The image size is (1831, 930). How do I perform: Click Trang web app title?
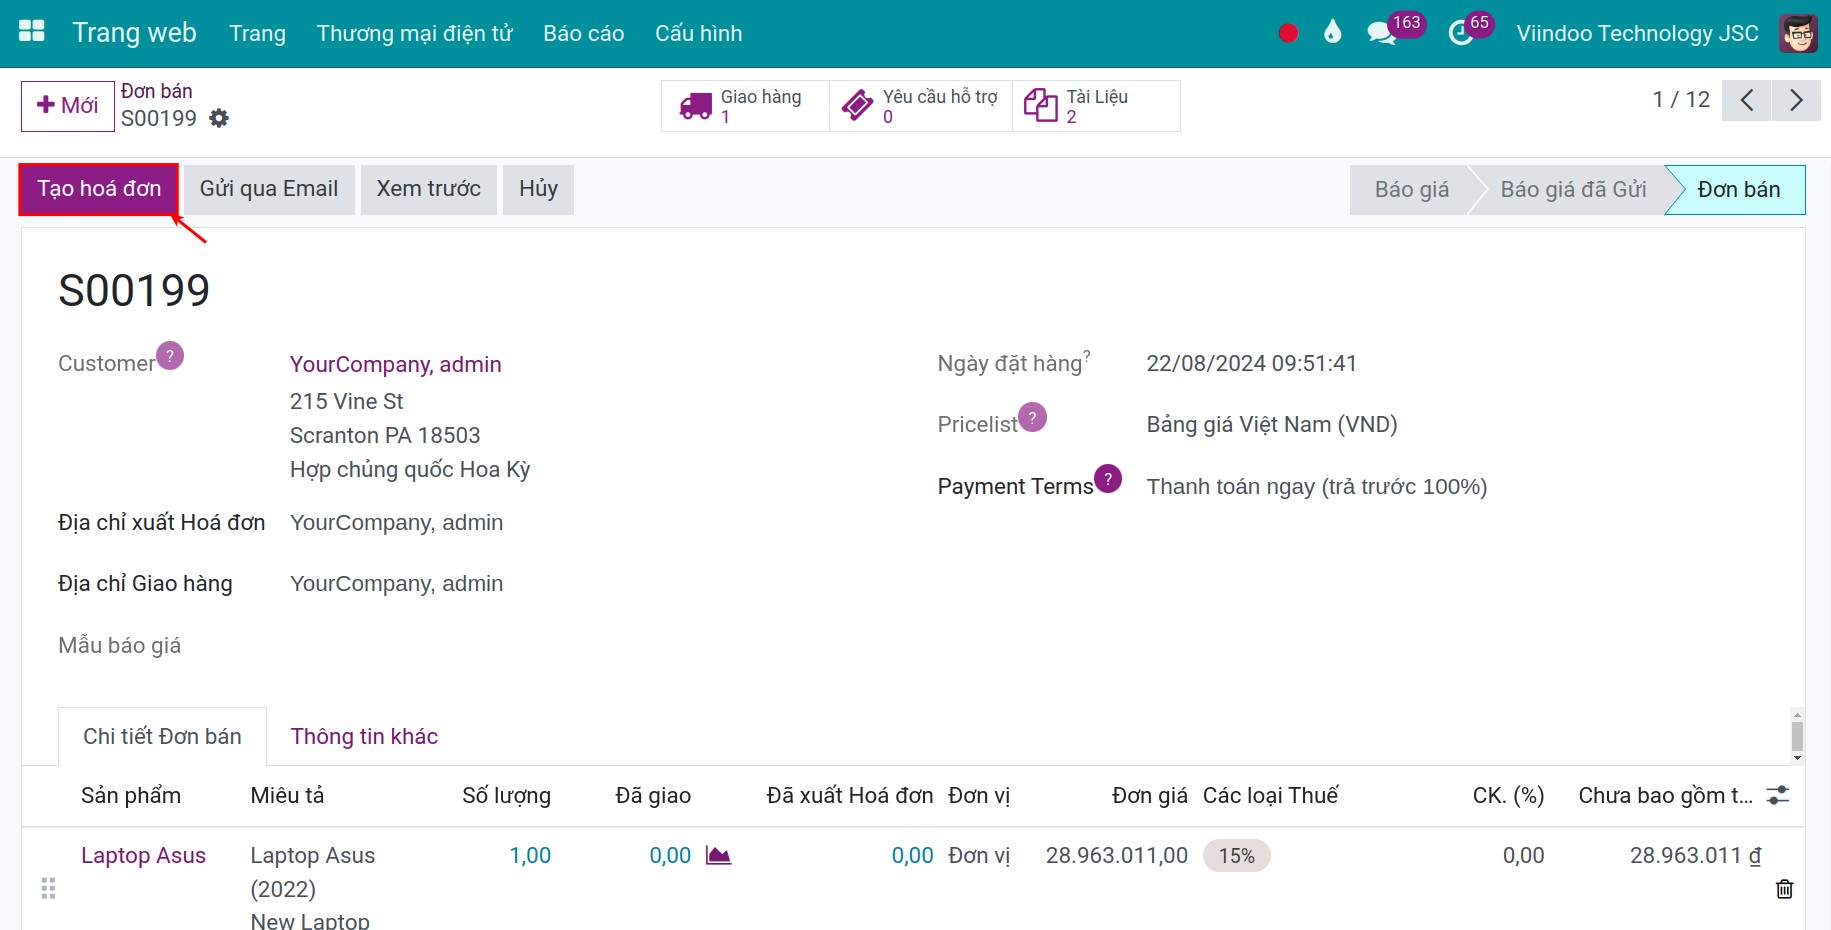134,33
